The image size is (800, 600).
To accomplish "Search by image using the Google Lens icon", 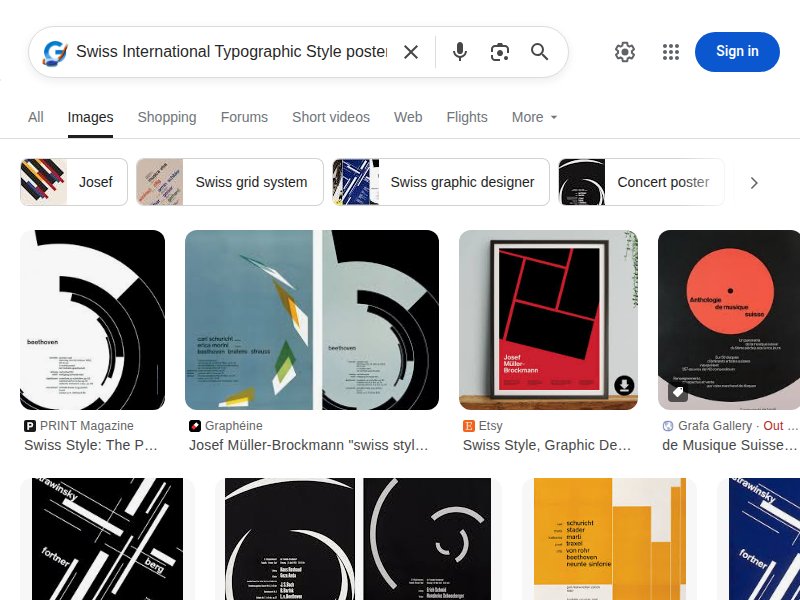I will 499,51.
